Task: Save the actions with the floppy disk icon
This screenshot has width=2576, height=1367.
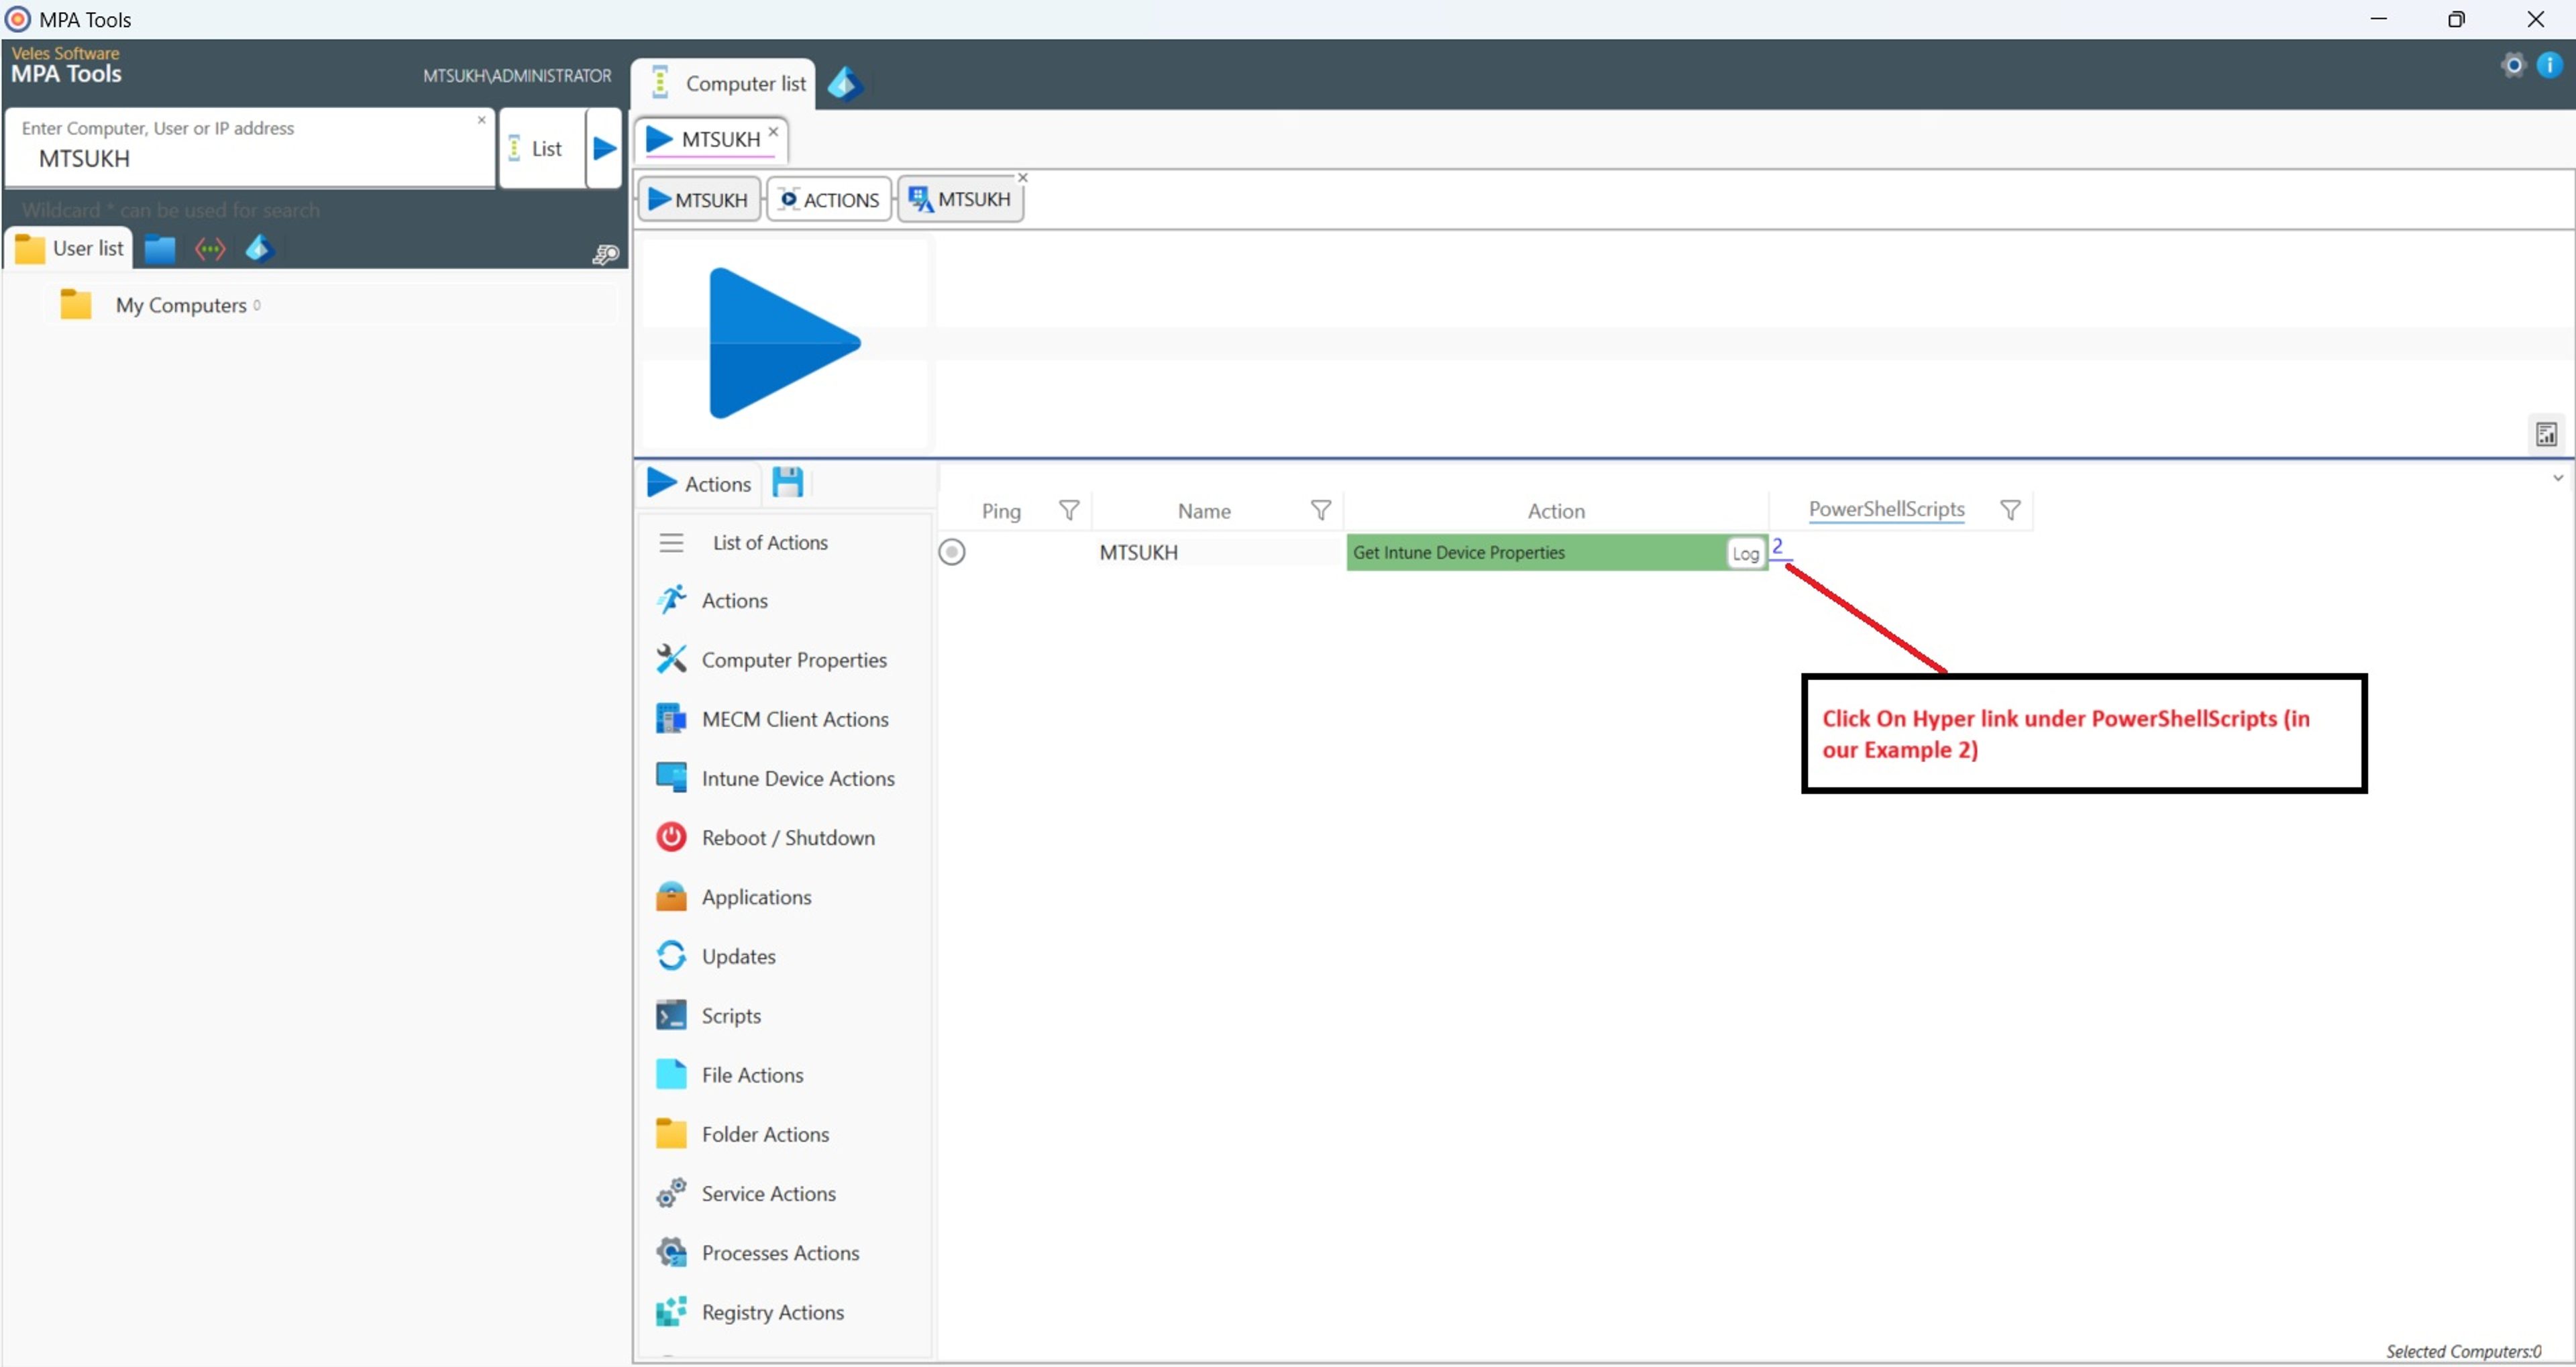Action: coord(788,483)
